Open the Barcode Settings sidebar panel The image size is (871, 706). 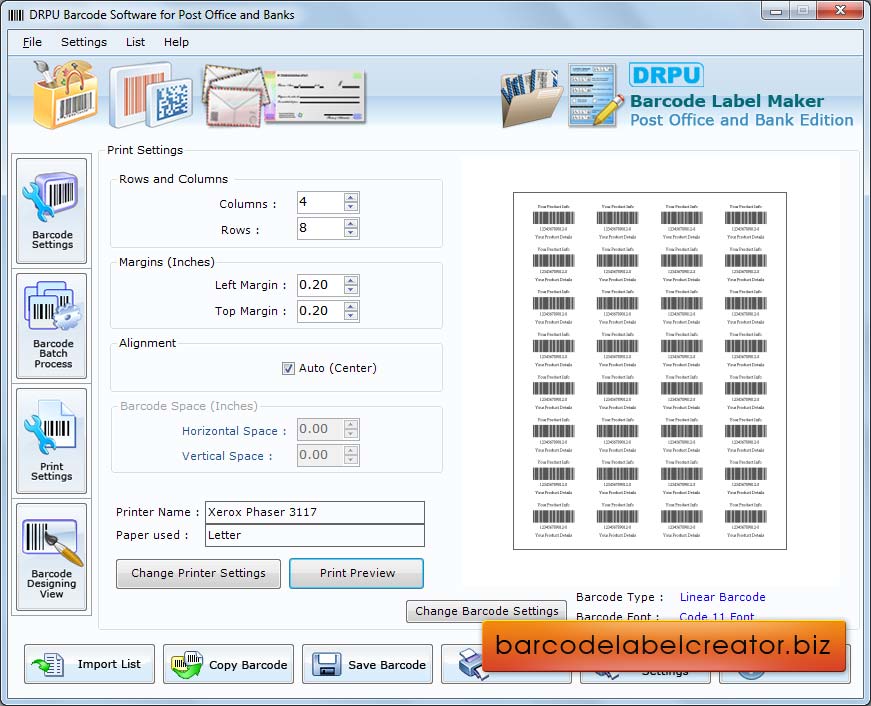tap(52, 211)
